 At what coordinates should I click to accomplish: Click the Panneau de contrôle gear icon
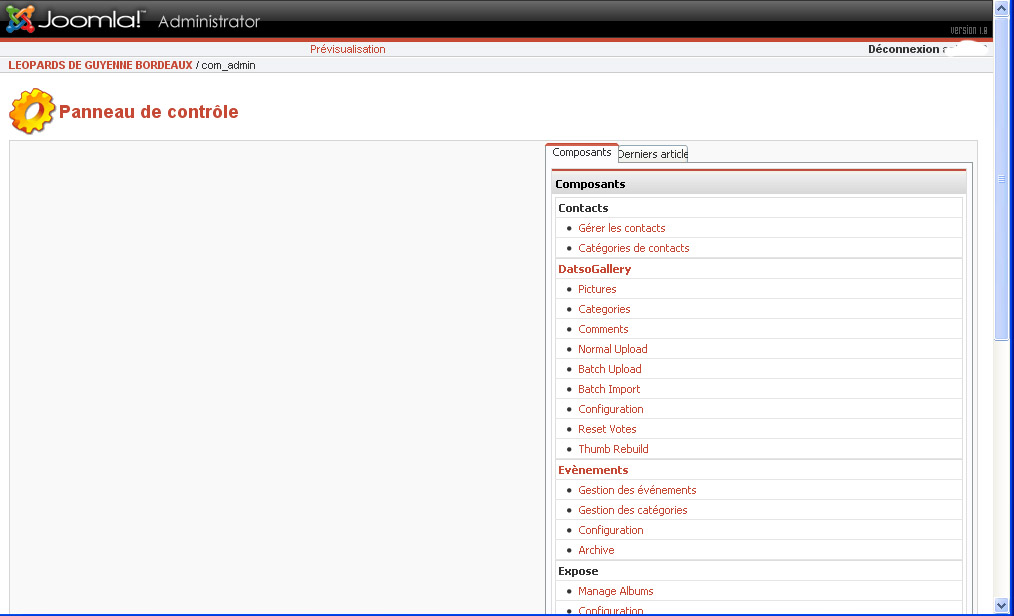(31, 111)
